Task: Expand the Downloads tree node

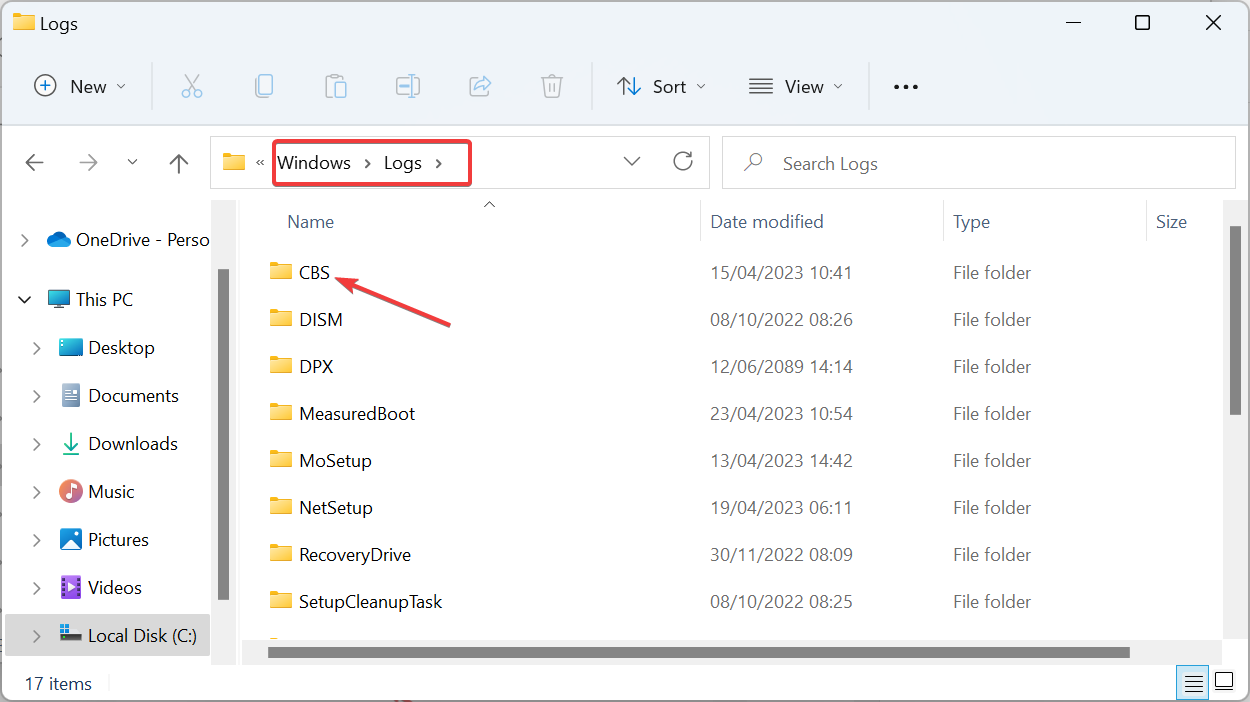Action: (37, 444)
